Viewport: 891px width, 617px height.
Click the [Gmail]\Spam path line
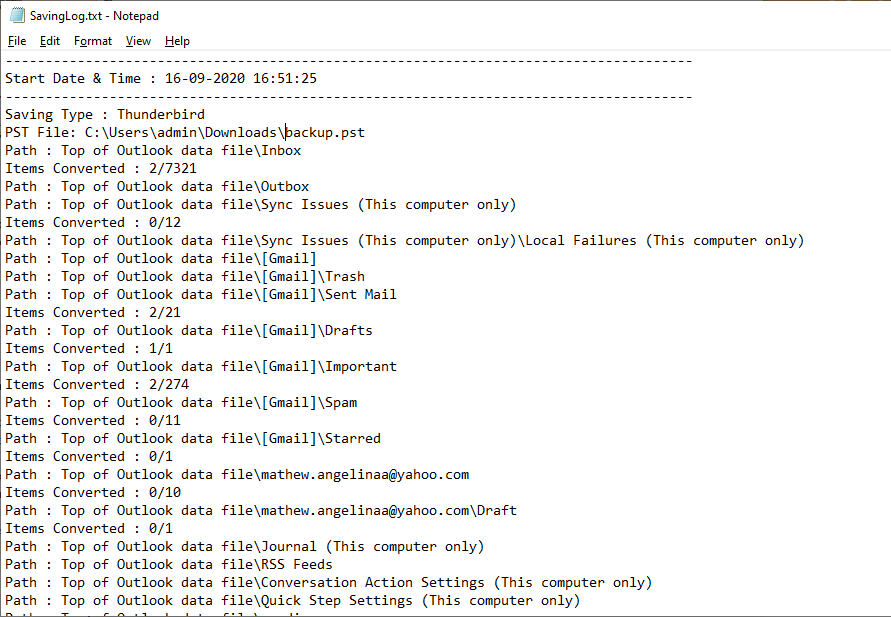point(181,402)
